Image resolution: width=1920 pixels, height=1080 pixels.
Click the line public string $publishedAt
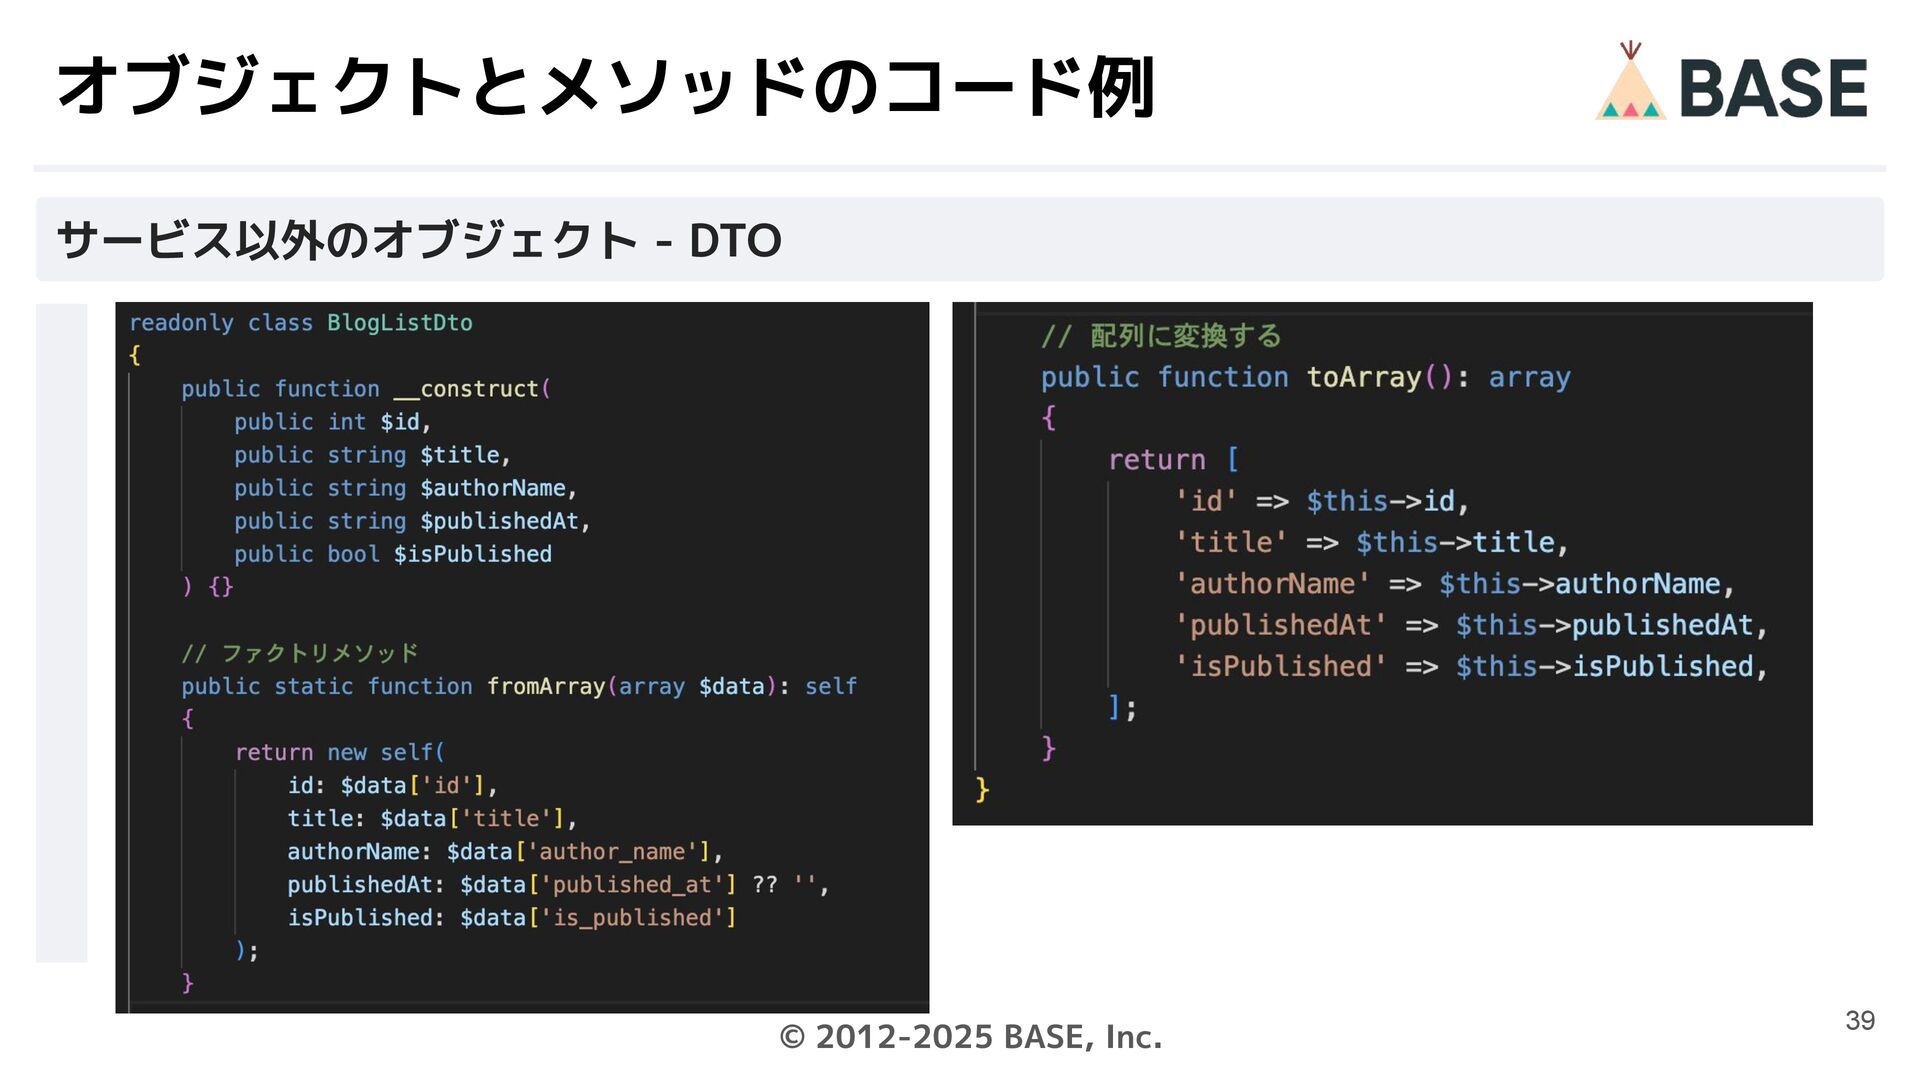click(x=413, y=521)
